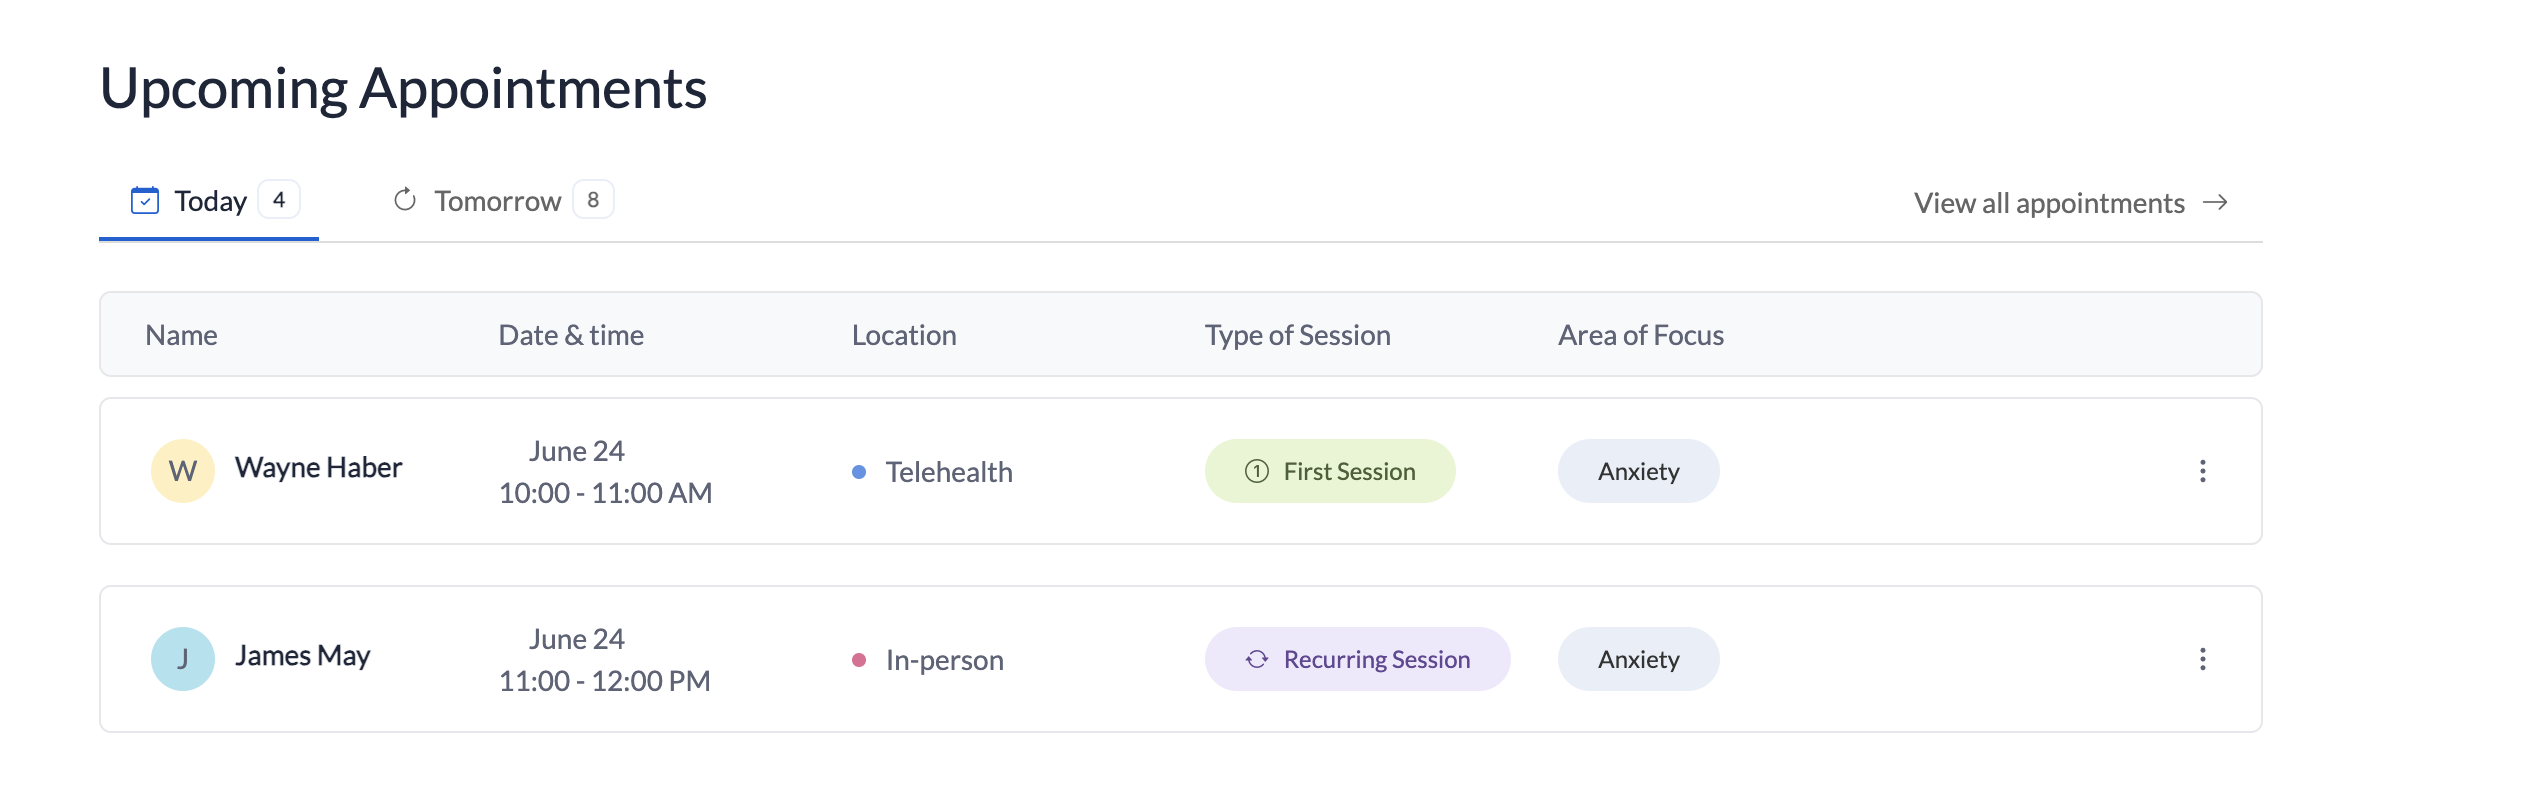Viewport: 2533px width, 806px height.
Task: Click the pink In-person location dot
Action: tap(859, 660)
